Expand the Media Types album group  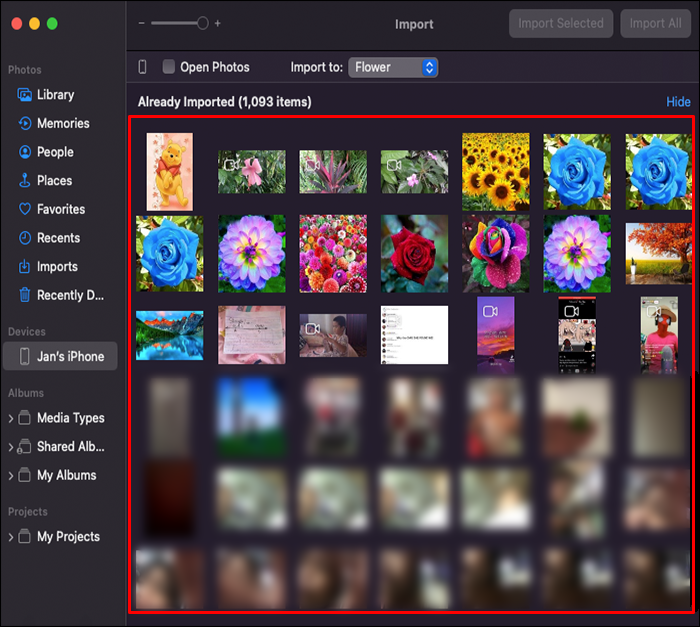(11, 418)
